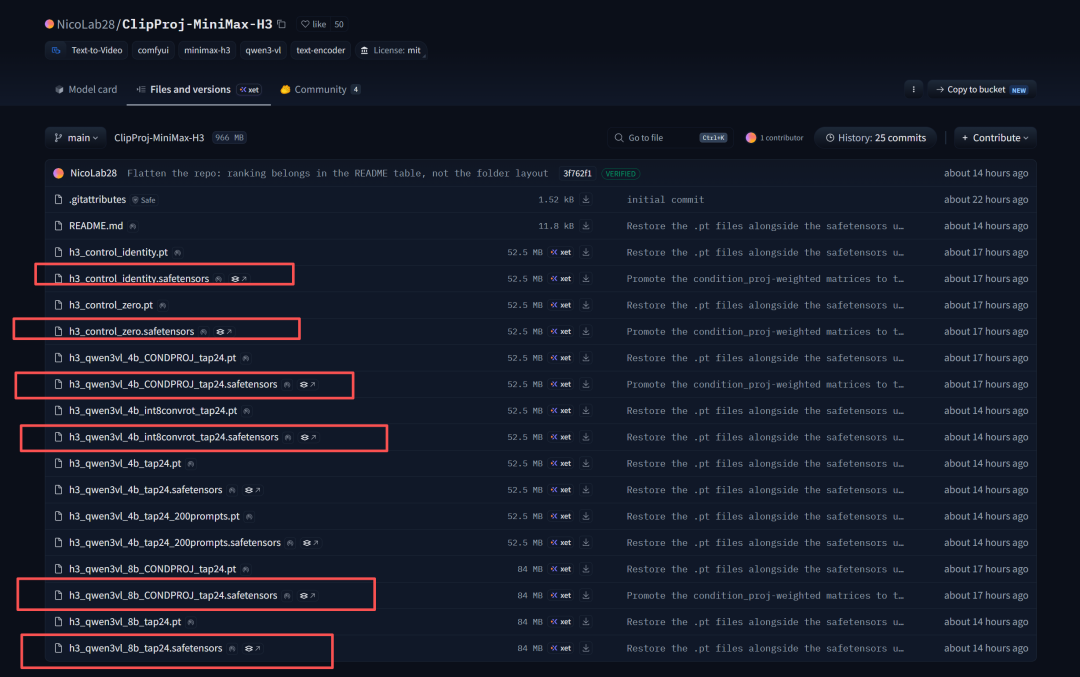Image resolution: width=1080 pixels, height=677 pixels.
Task: Open h3_qwen3vl_4b_int8convrot_tap24.pt file
Action: point(153,410)
